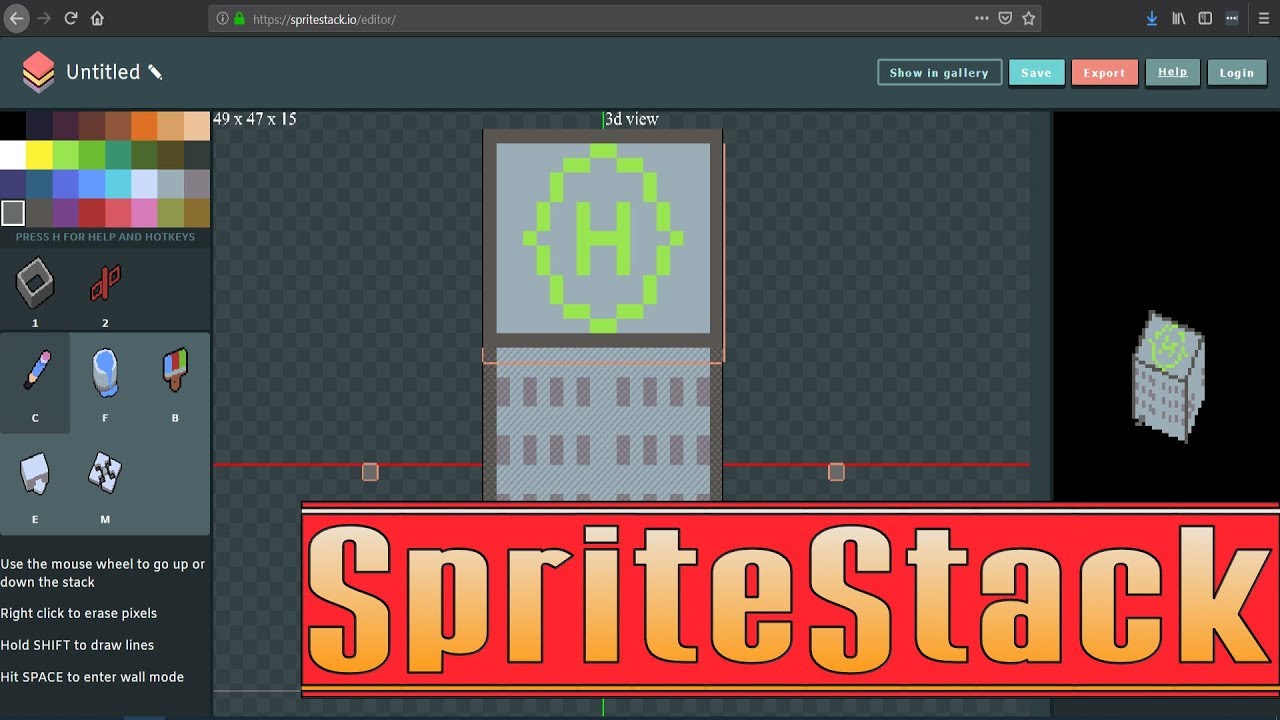Click the 3d view building preview

pos(1168,376)
